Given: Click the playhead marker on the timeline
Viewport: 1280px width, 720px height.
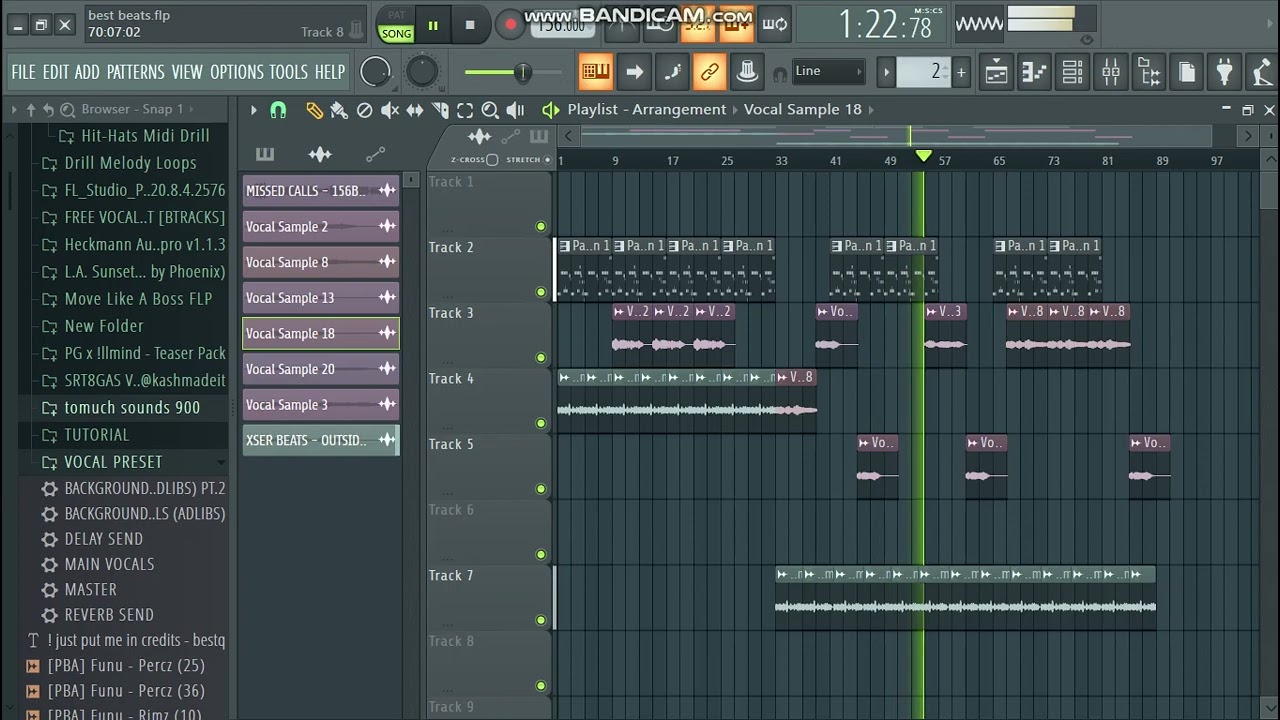Looking at the screenshot, I should [x=924, y=156].
